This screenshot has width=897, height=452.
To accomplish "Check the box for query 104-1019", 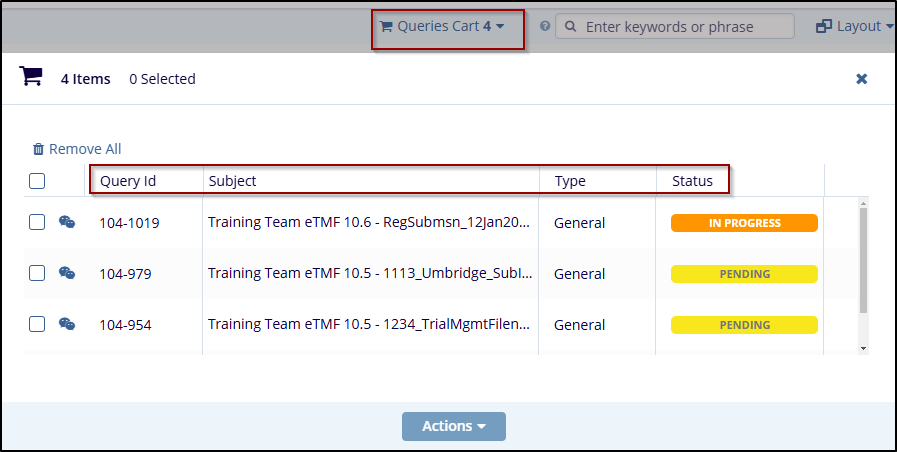I will click(x=37, y=223).
